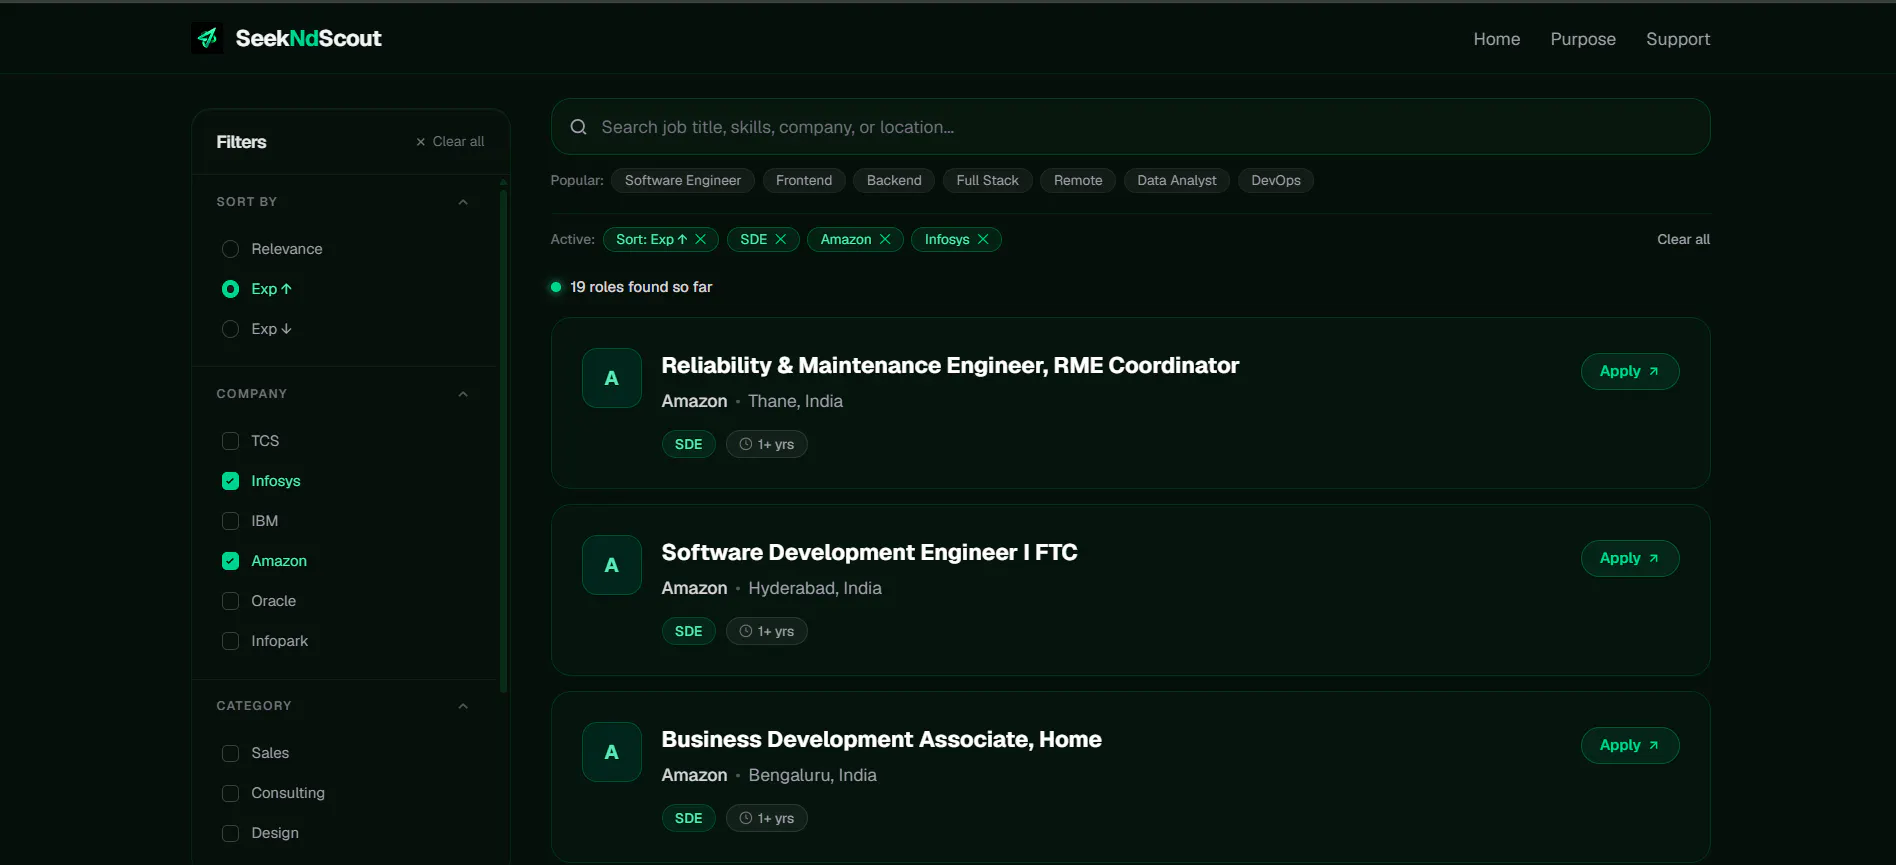Click the Amazon logo on Software Development Engineer card
Image resolution: width=1896 pixels, height=865 pixels.
coord(612,565)
